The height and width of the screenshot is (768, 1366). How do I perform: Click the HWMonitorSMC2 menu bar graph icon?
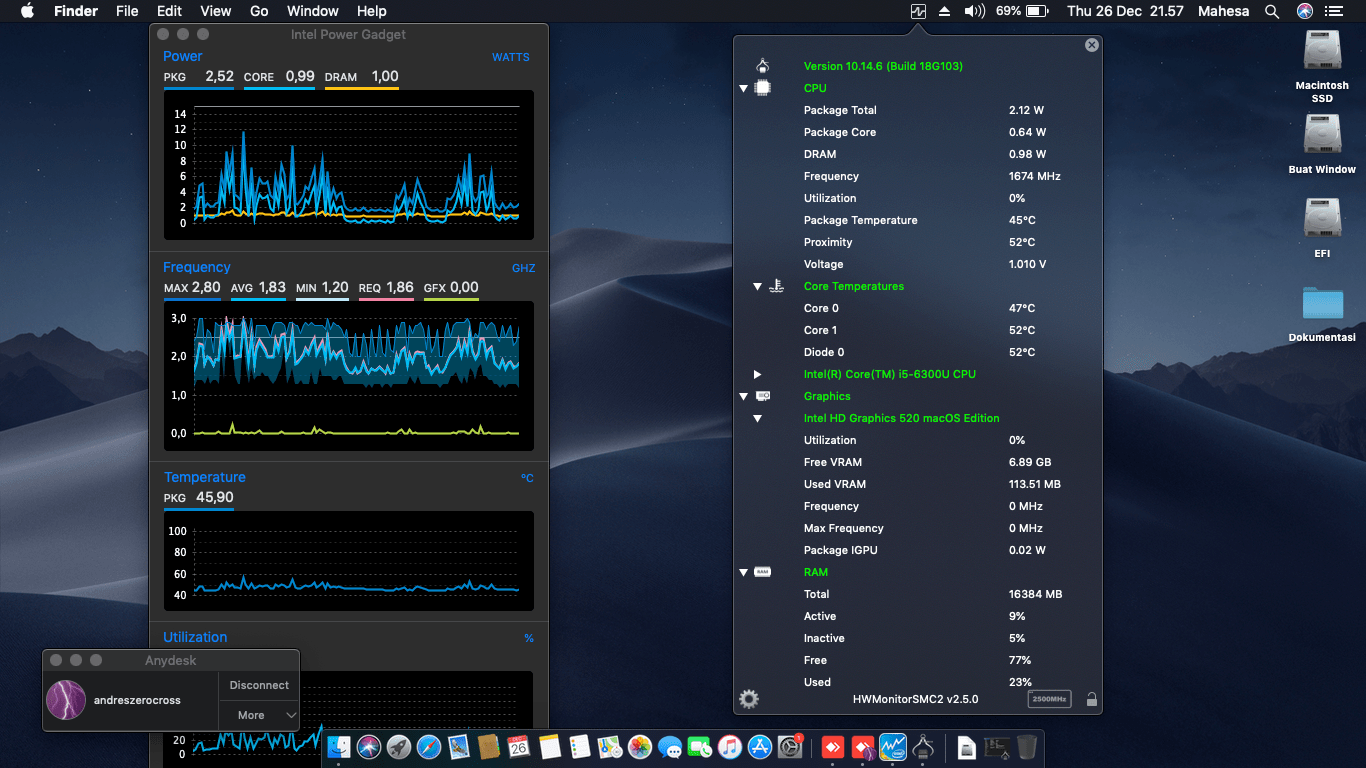[x=918, y=11]
